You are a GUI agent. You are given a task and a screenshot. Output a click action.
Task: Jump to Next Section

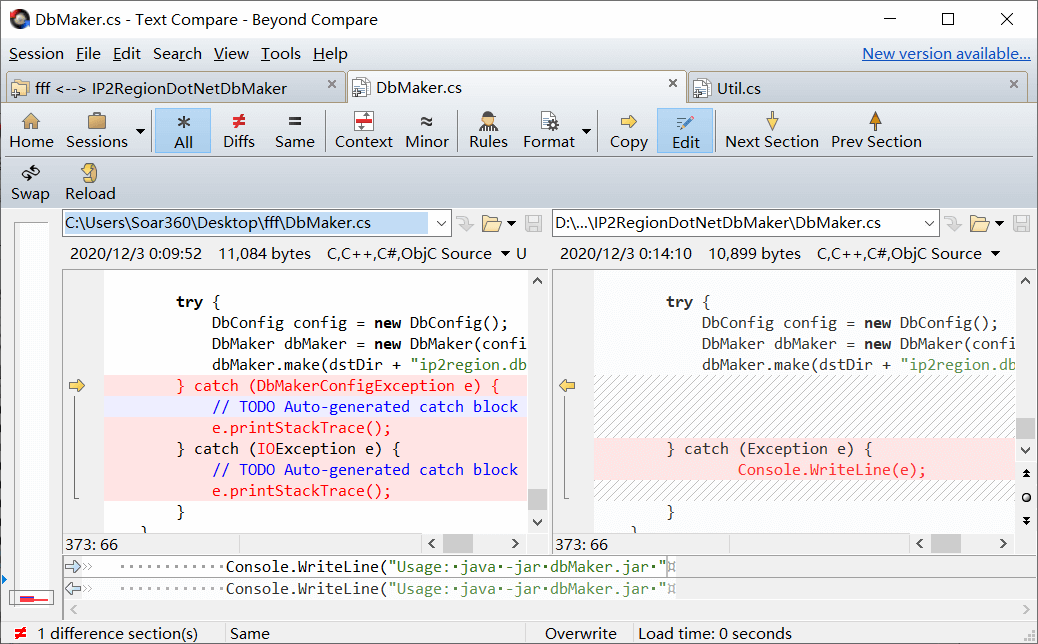pos(771,130)
